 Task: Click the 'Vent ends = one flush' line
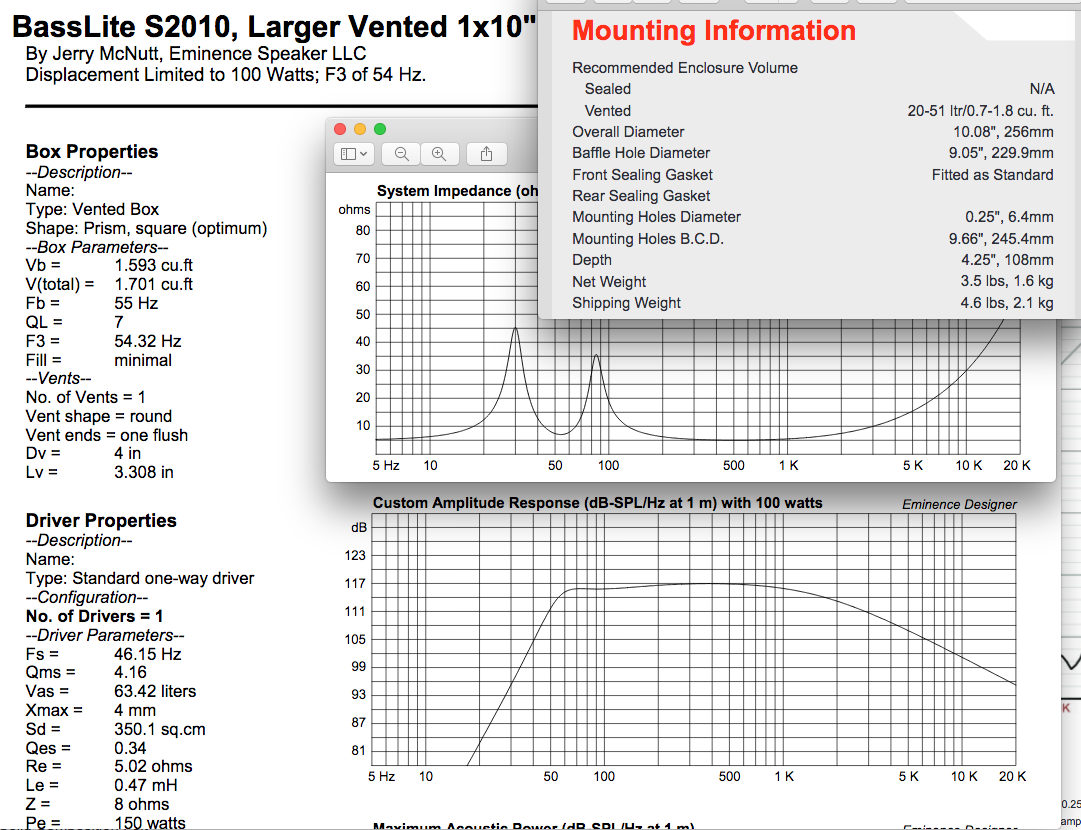(107, 435)
